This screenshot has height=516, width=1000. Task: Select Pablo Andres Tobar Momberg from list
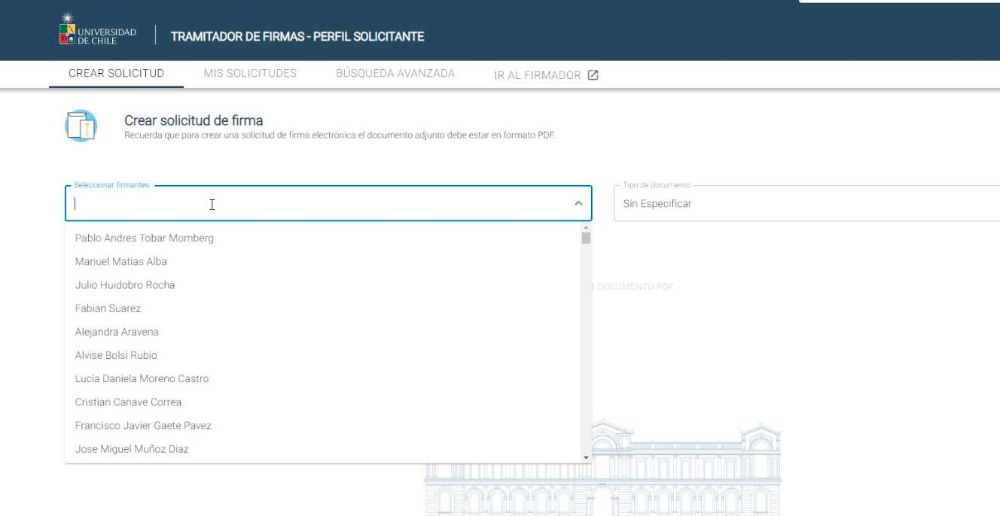144,238
